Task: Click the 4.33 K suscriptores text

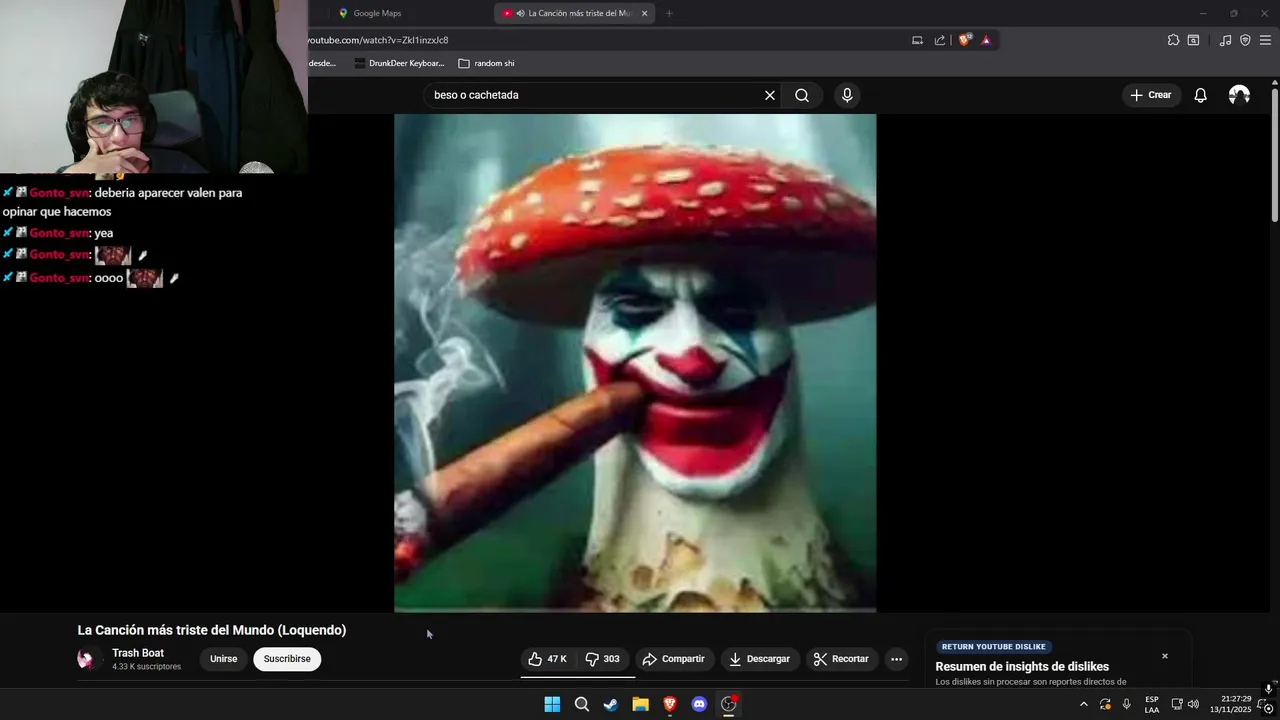Action: click(x=146, y=667)
